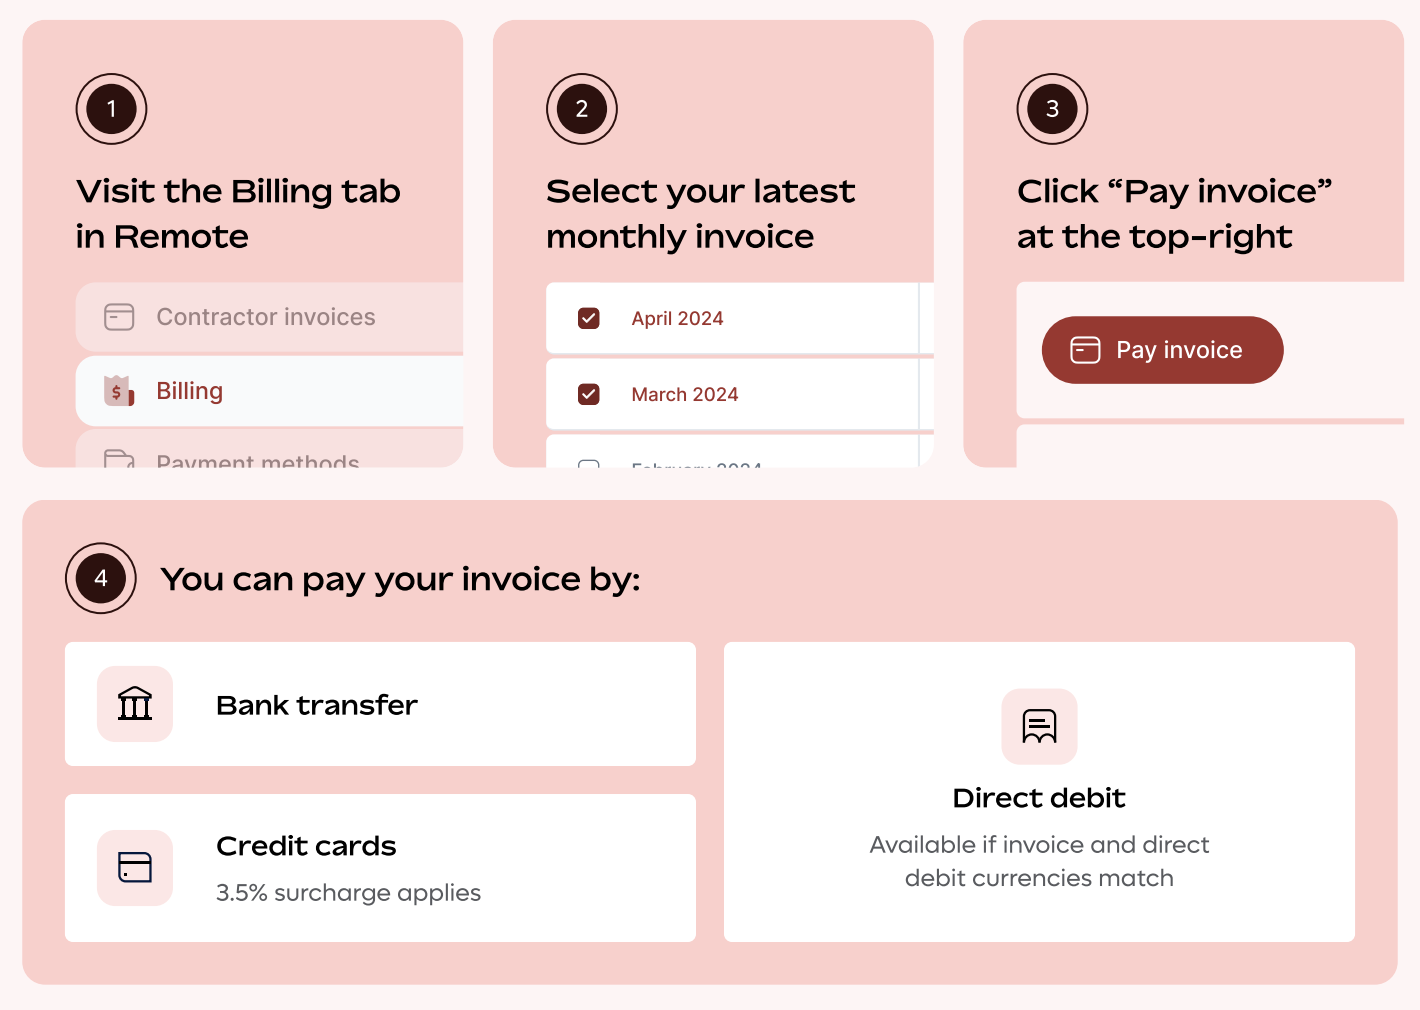Uncheck the March 2024 invoice checkbox
Screen dimensions: 1420x1010
tap(589, 394)
